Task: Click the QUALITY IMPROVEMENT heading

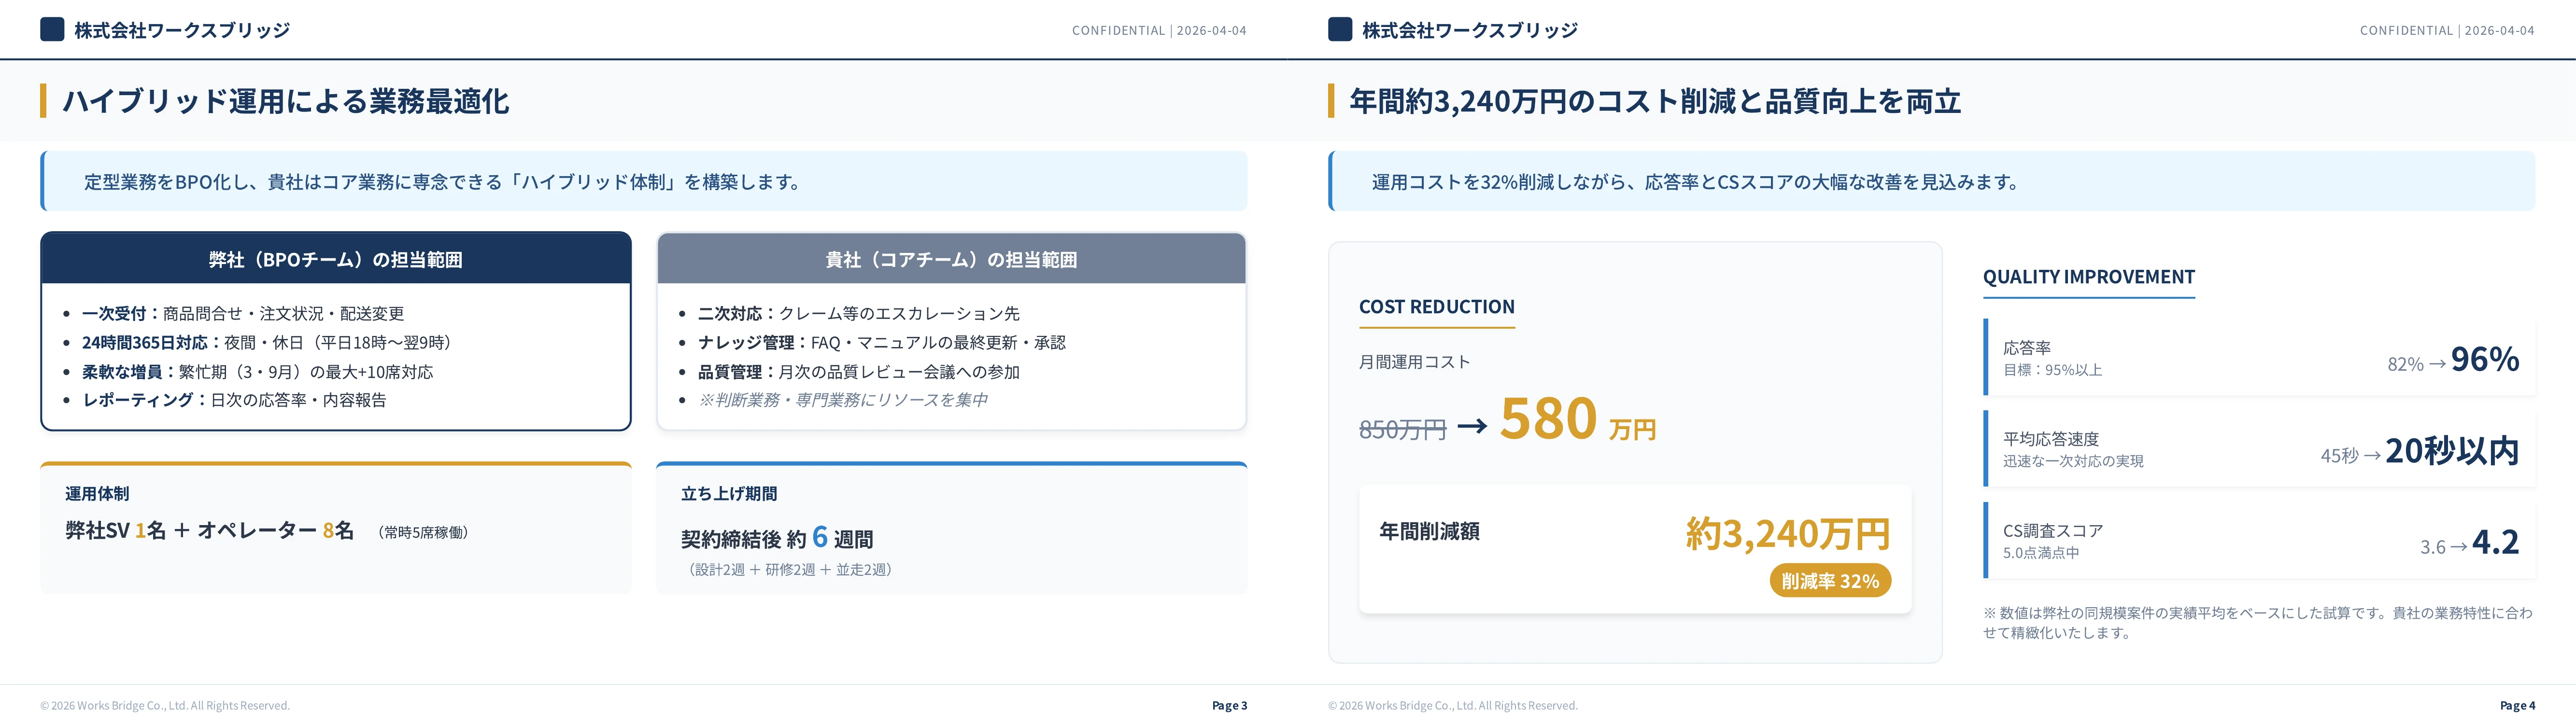Action: 2089,277
